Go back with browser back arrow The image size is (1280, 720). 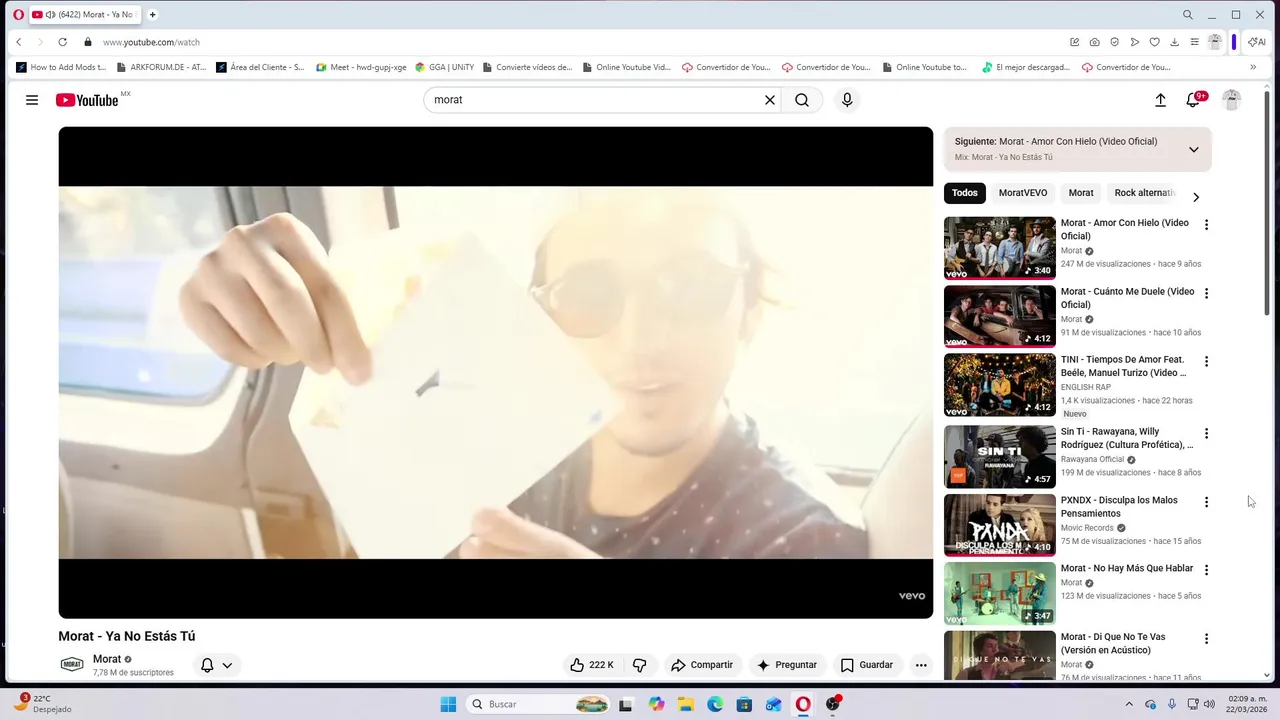(19, 42)
